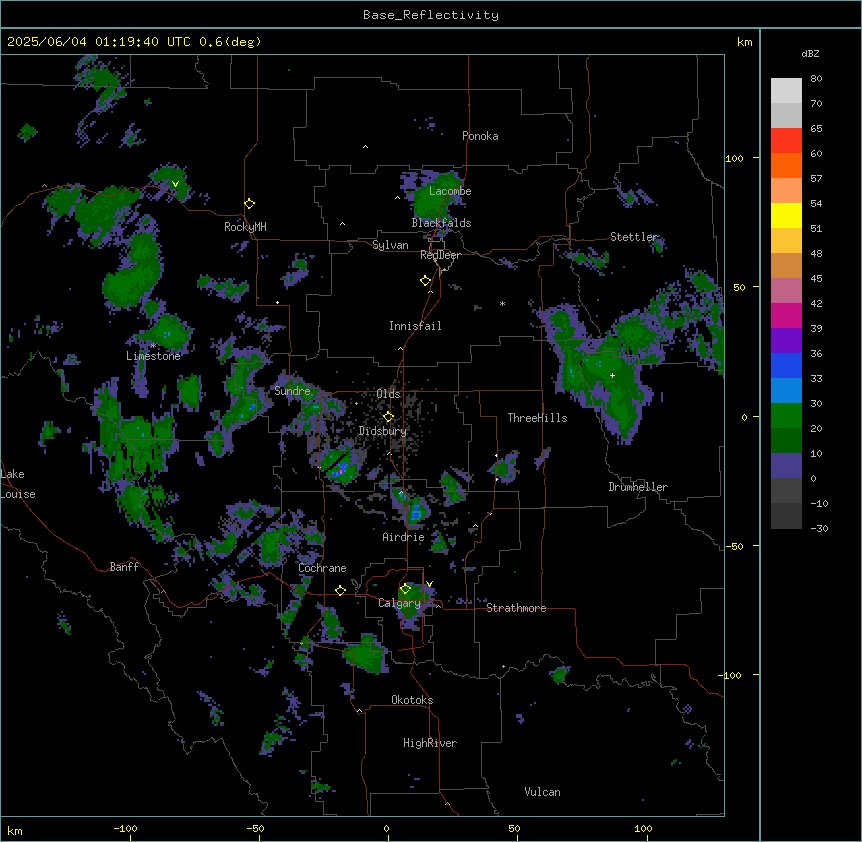862x842 pixels.
Task: Click the yellow V marker northeast of Calgary
Action: (429, 584)
